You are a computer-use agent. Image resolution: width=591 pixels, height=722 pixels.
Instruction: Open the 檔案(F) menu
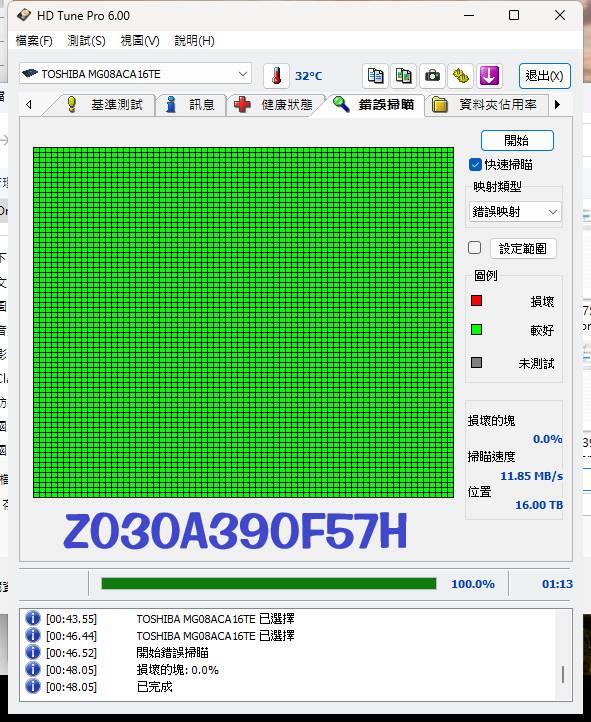[x=34, y=41]
